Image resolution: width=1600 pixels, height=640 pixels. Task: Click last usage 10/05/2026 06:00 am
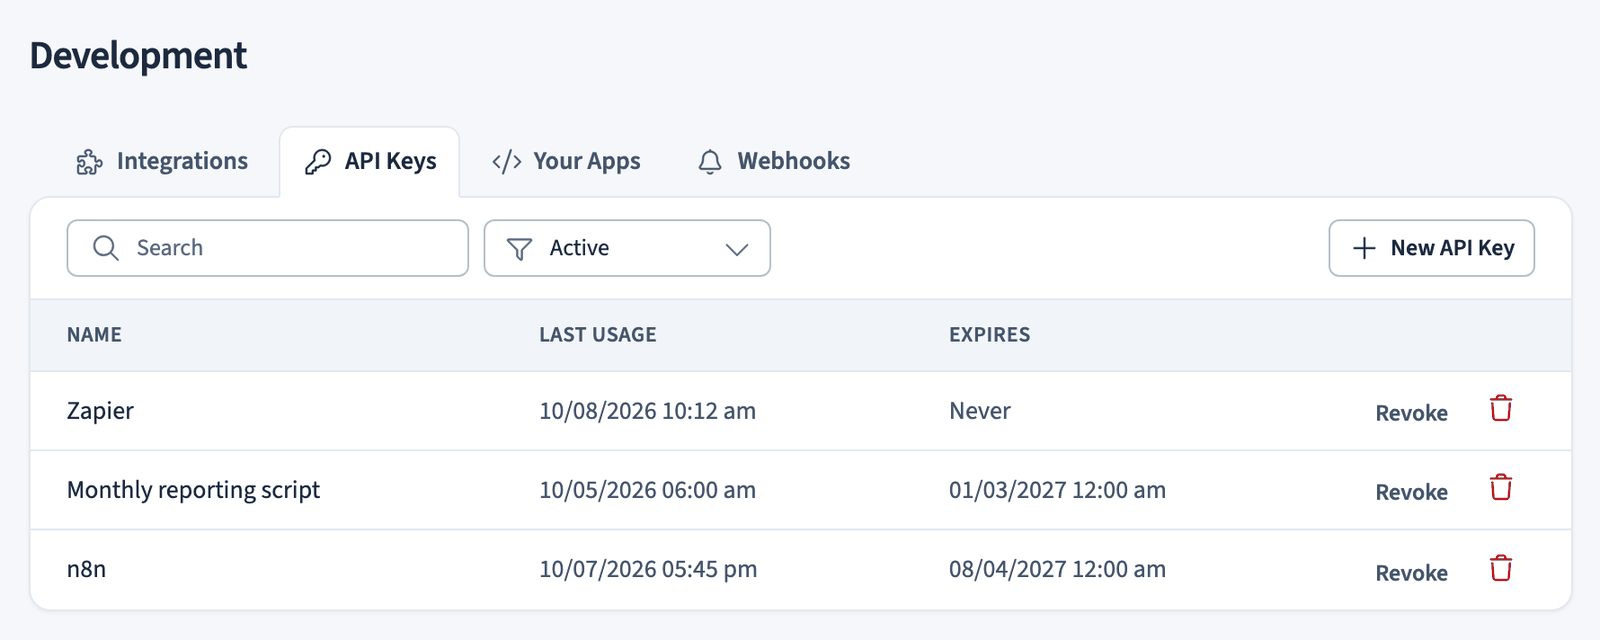point(647,490)
